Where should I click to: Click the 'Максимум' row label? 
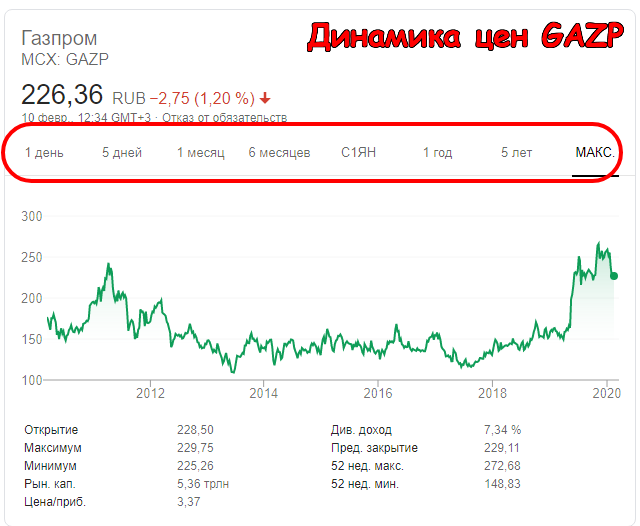[x=53, y=448]
